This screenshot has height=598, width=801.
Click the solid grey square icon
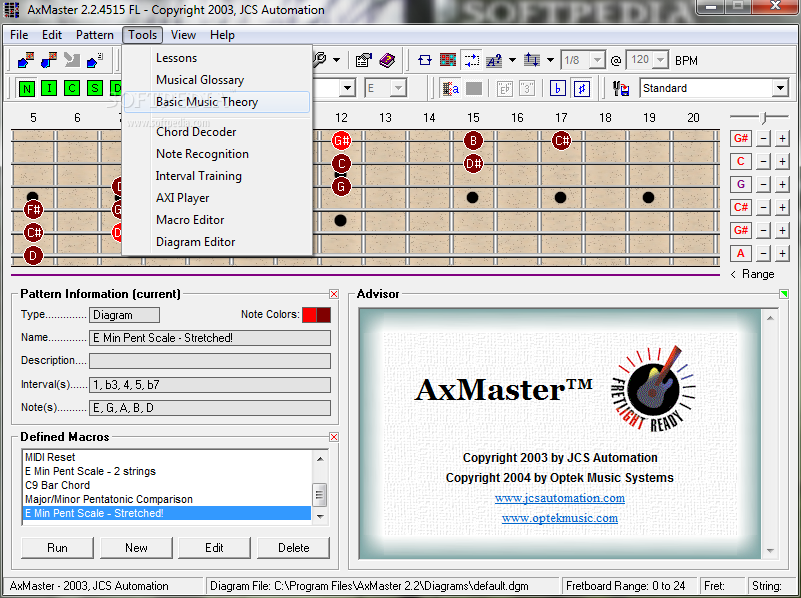click(x=474, y=89)
